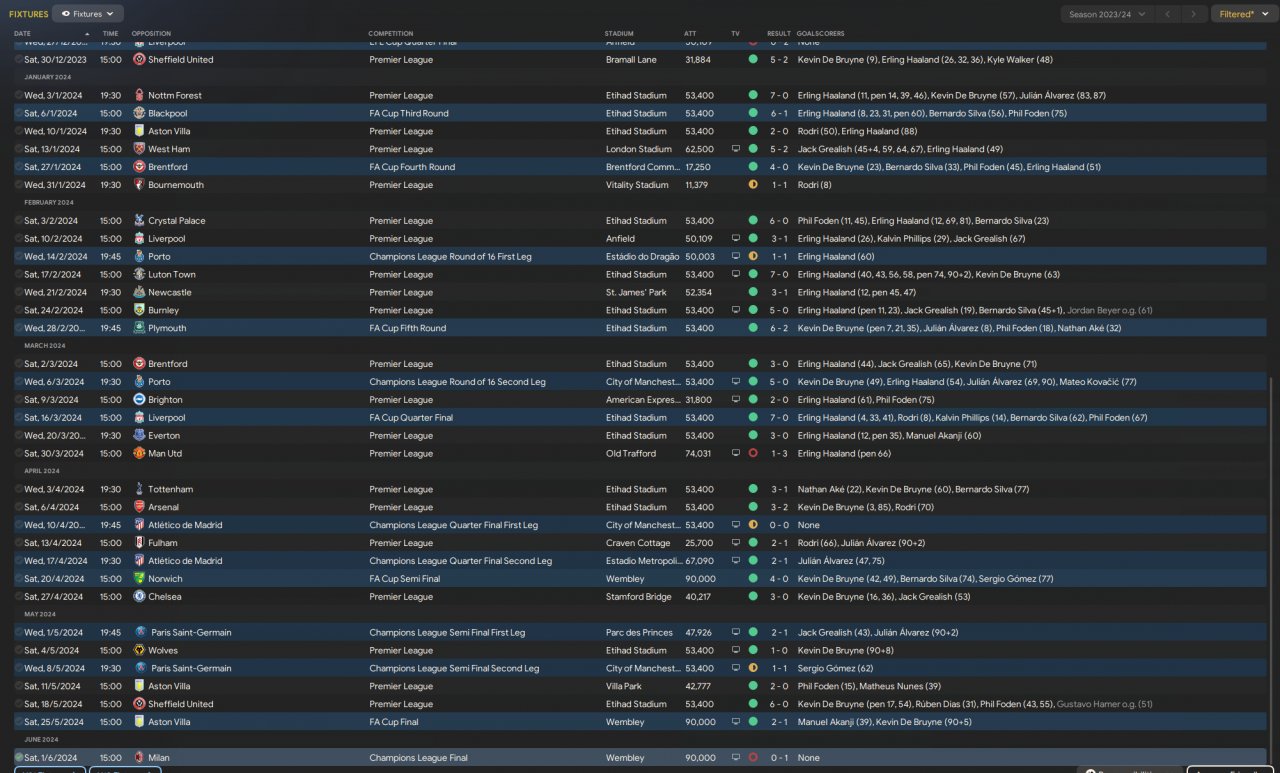Open the Filtered* filter dropdown
1280x773 pixels.
(x=1245, y=14)
